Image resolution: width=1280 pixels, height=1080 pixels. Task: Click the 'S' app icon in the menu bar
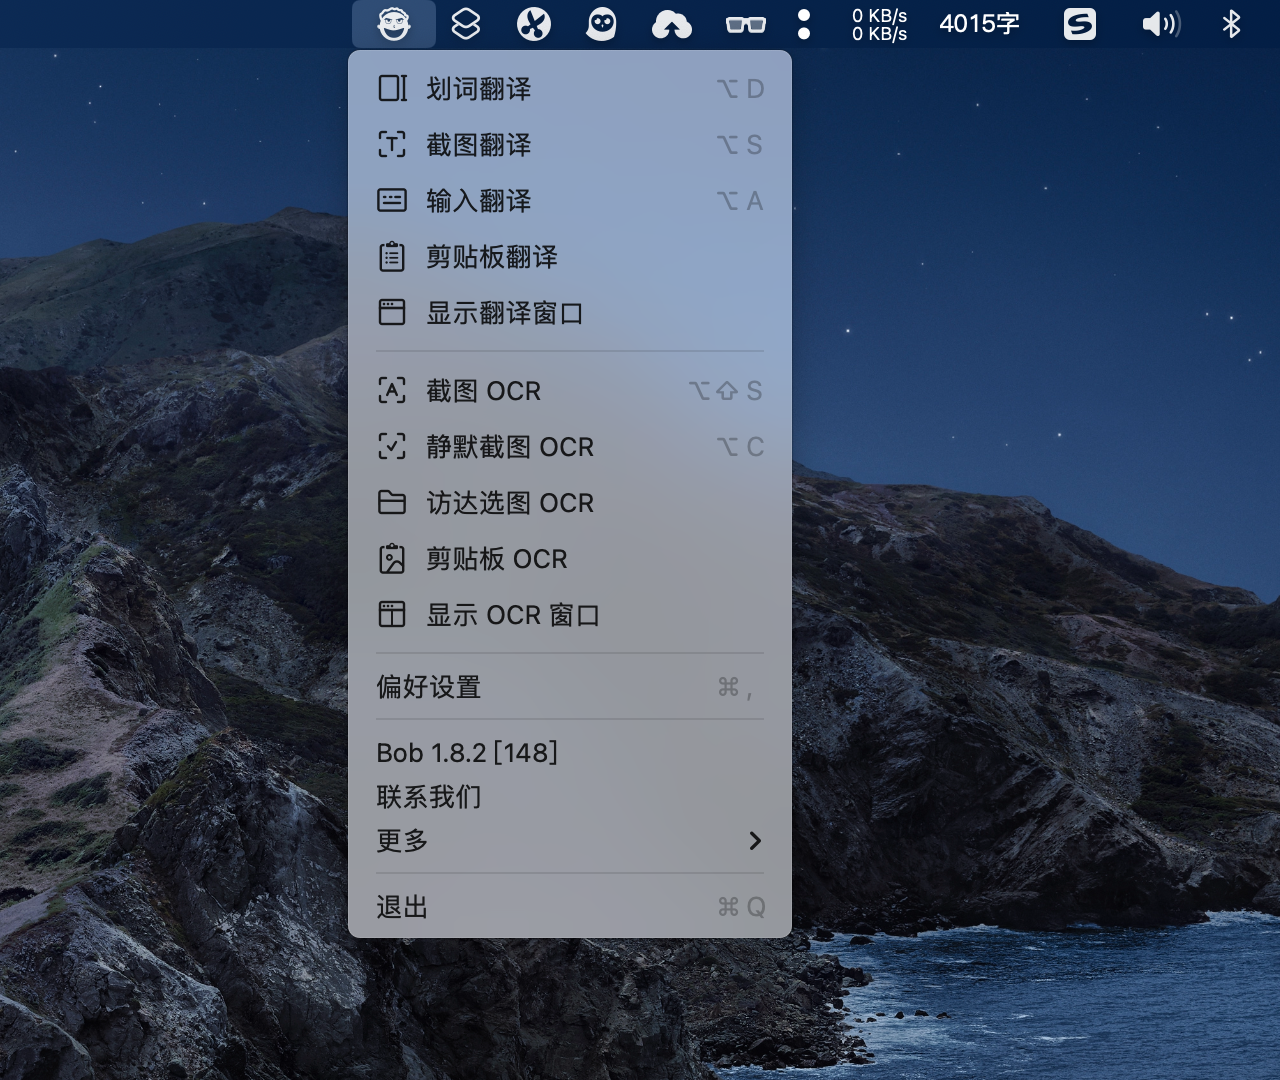pyautogui.click(x=1080, y=23)
